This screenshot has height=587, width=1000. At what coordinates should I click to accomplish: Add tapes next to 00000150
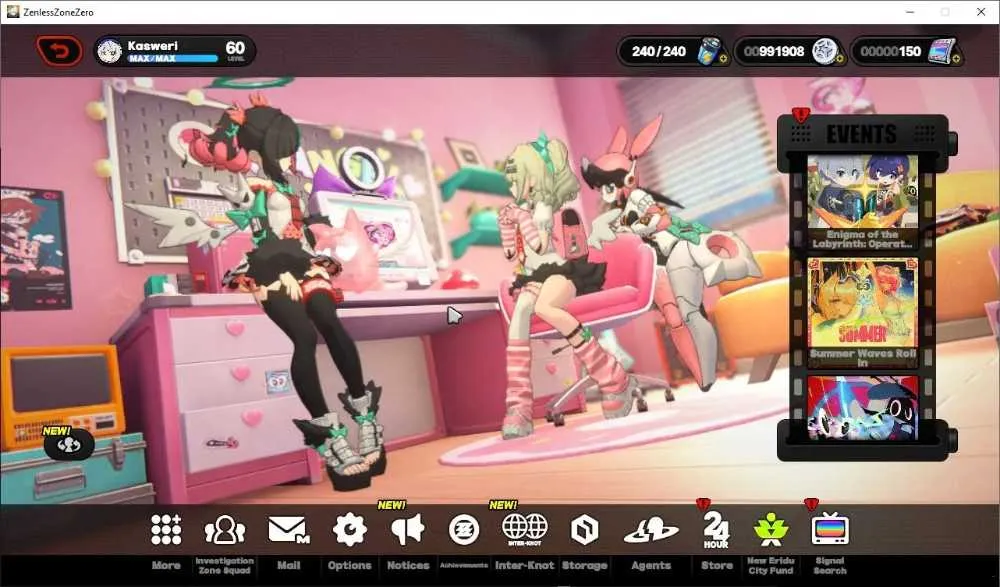click(955, 59)
